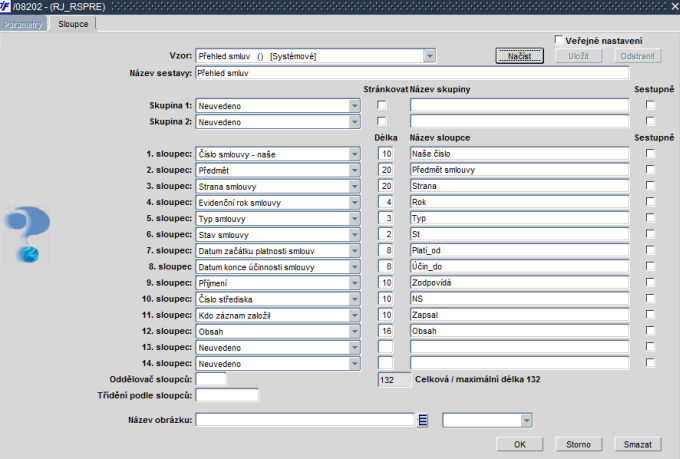The width and height of the screenshot is (680, 459).
Task: Open the Skupina 2 dropdown
Action: click(x=354, y=122)
